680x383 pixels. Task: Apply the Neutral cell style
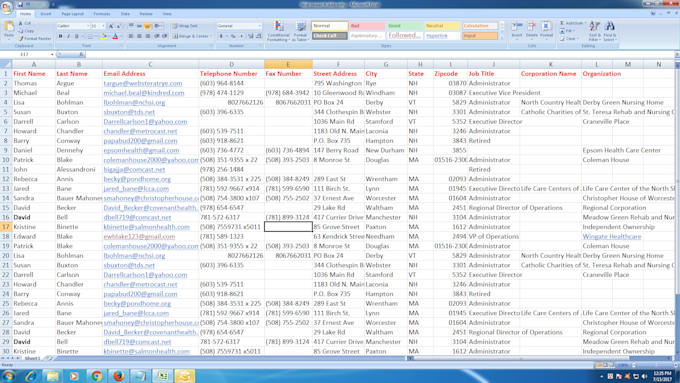[442, 26]
